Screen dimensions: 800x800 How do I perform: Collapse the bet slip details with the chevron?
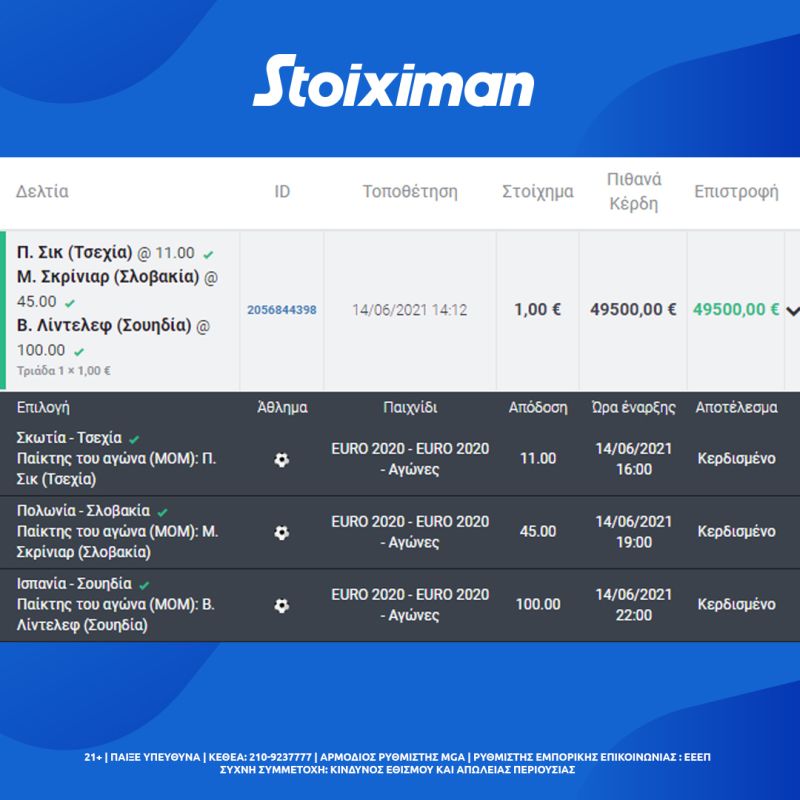[791, 310]
